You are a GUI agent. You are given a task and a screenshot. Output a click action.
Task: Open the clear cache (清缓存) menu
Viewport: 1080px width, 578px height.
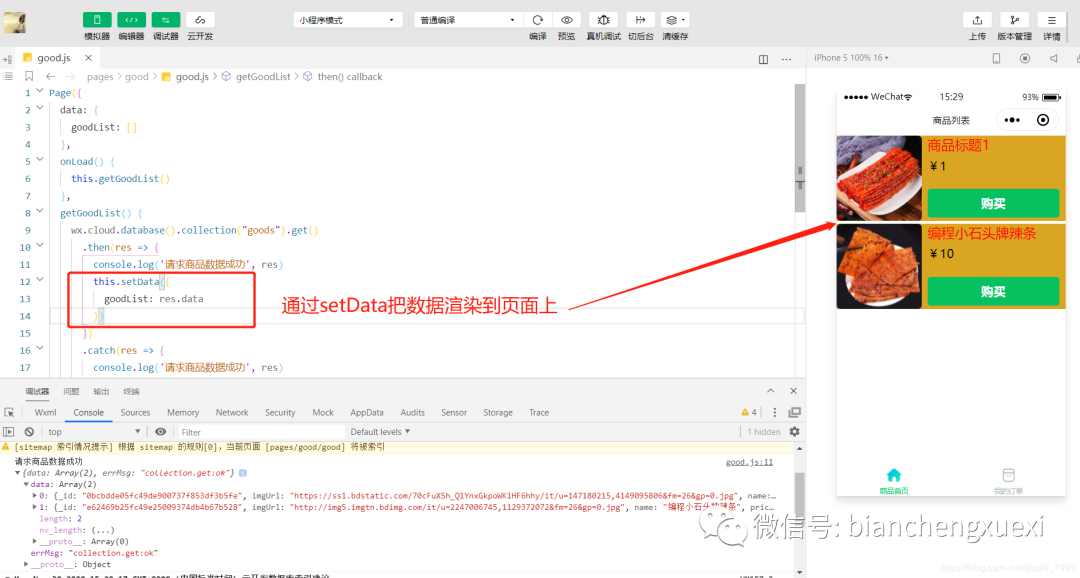coord(674,20)
